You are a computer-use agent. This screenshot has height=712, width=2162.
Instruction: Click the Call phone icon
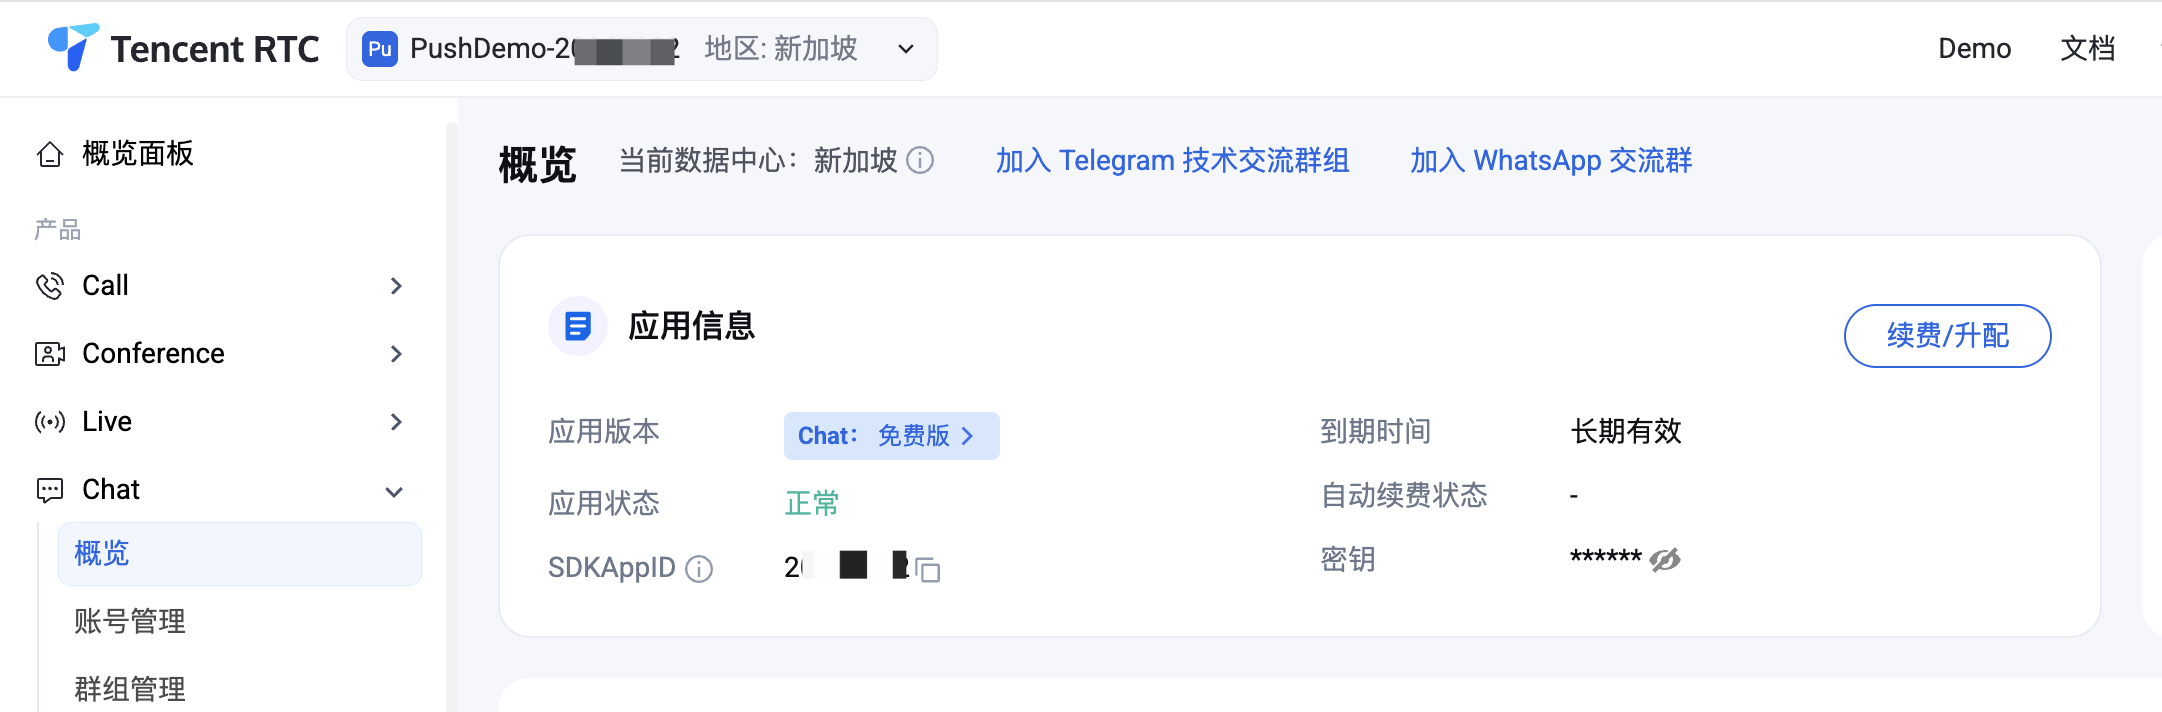[50, 286]
